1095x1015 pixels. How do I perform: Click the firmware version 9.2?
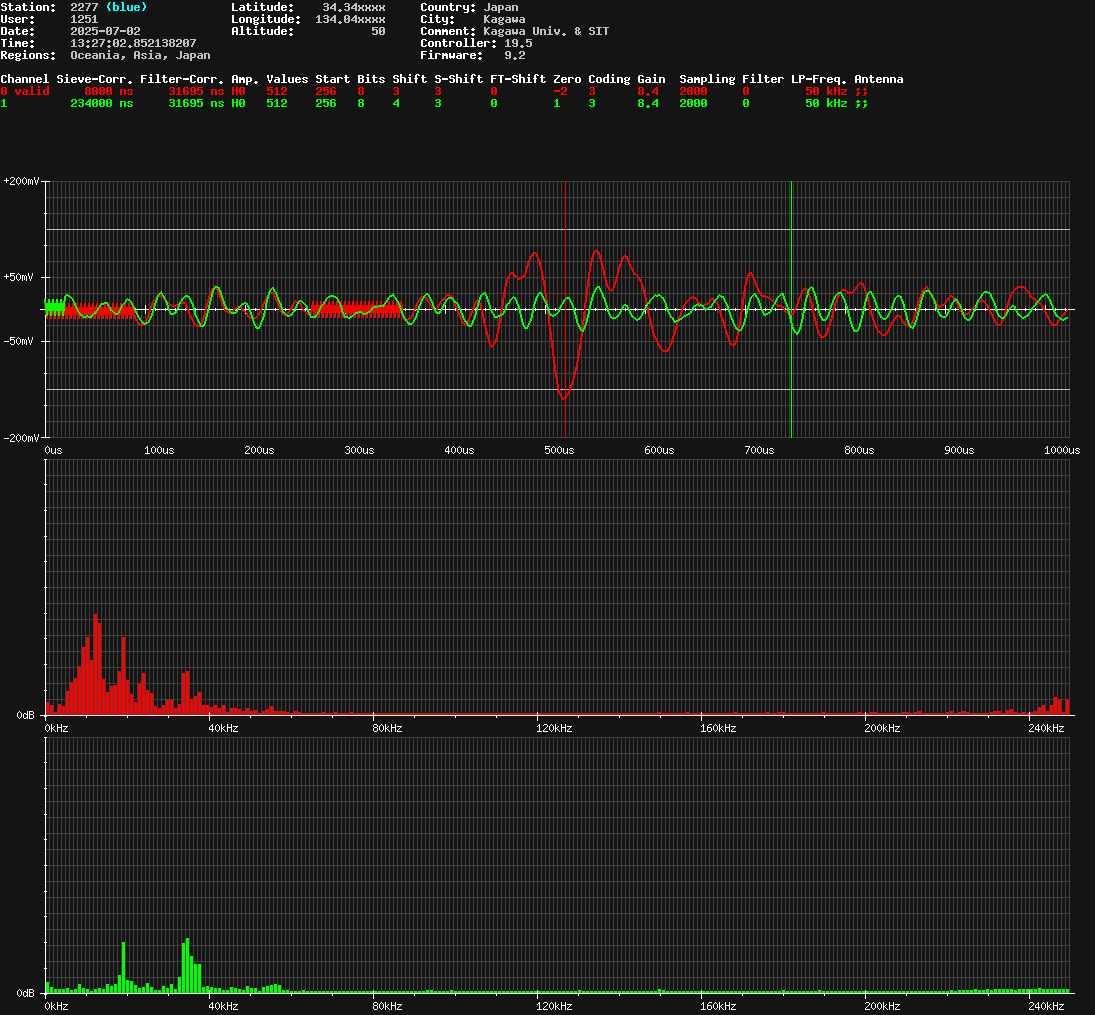coord(515,55)
